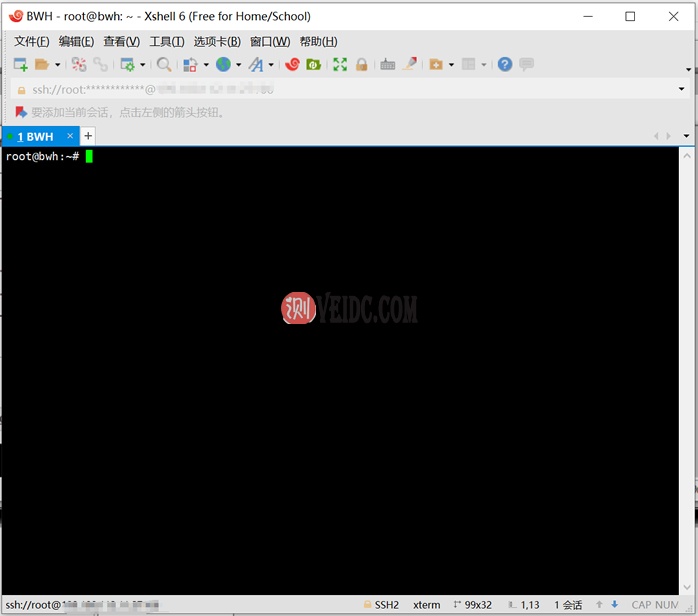The width and height of the screenshot is (698, 616).
Task: Open the 选项卡(B) menu
Action: point(217,42)
